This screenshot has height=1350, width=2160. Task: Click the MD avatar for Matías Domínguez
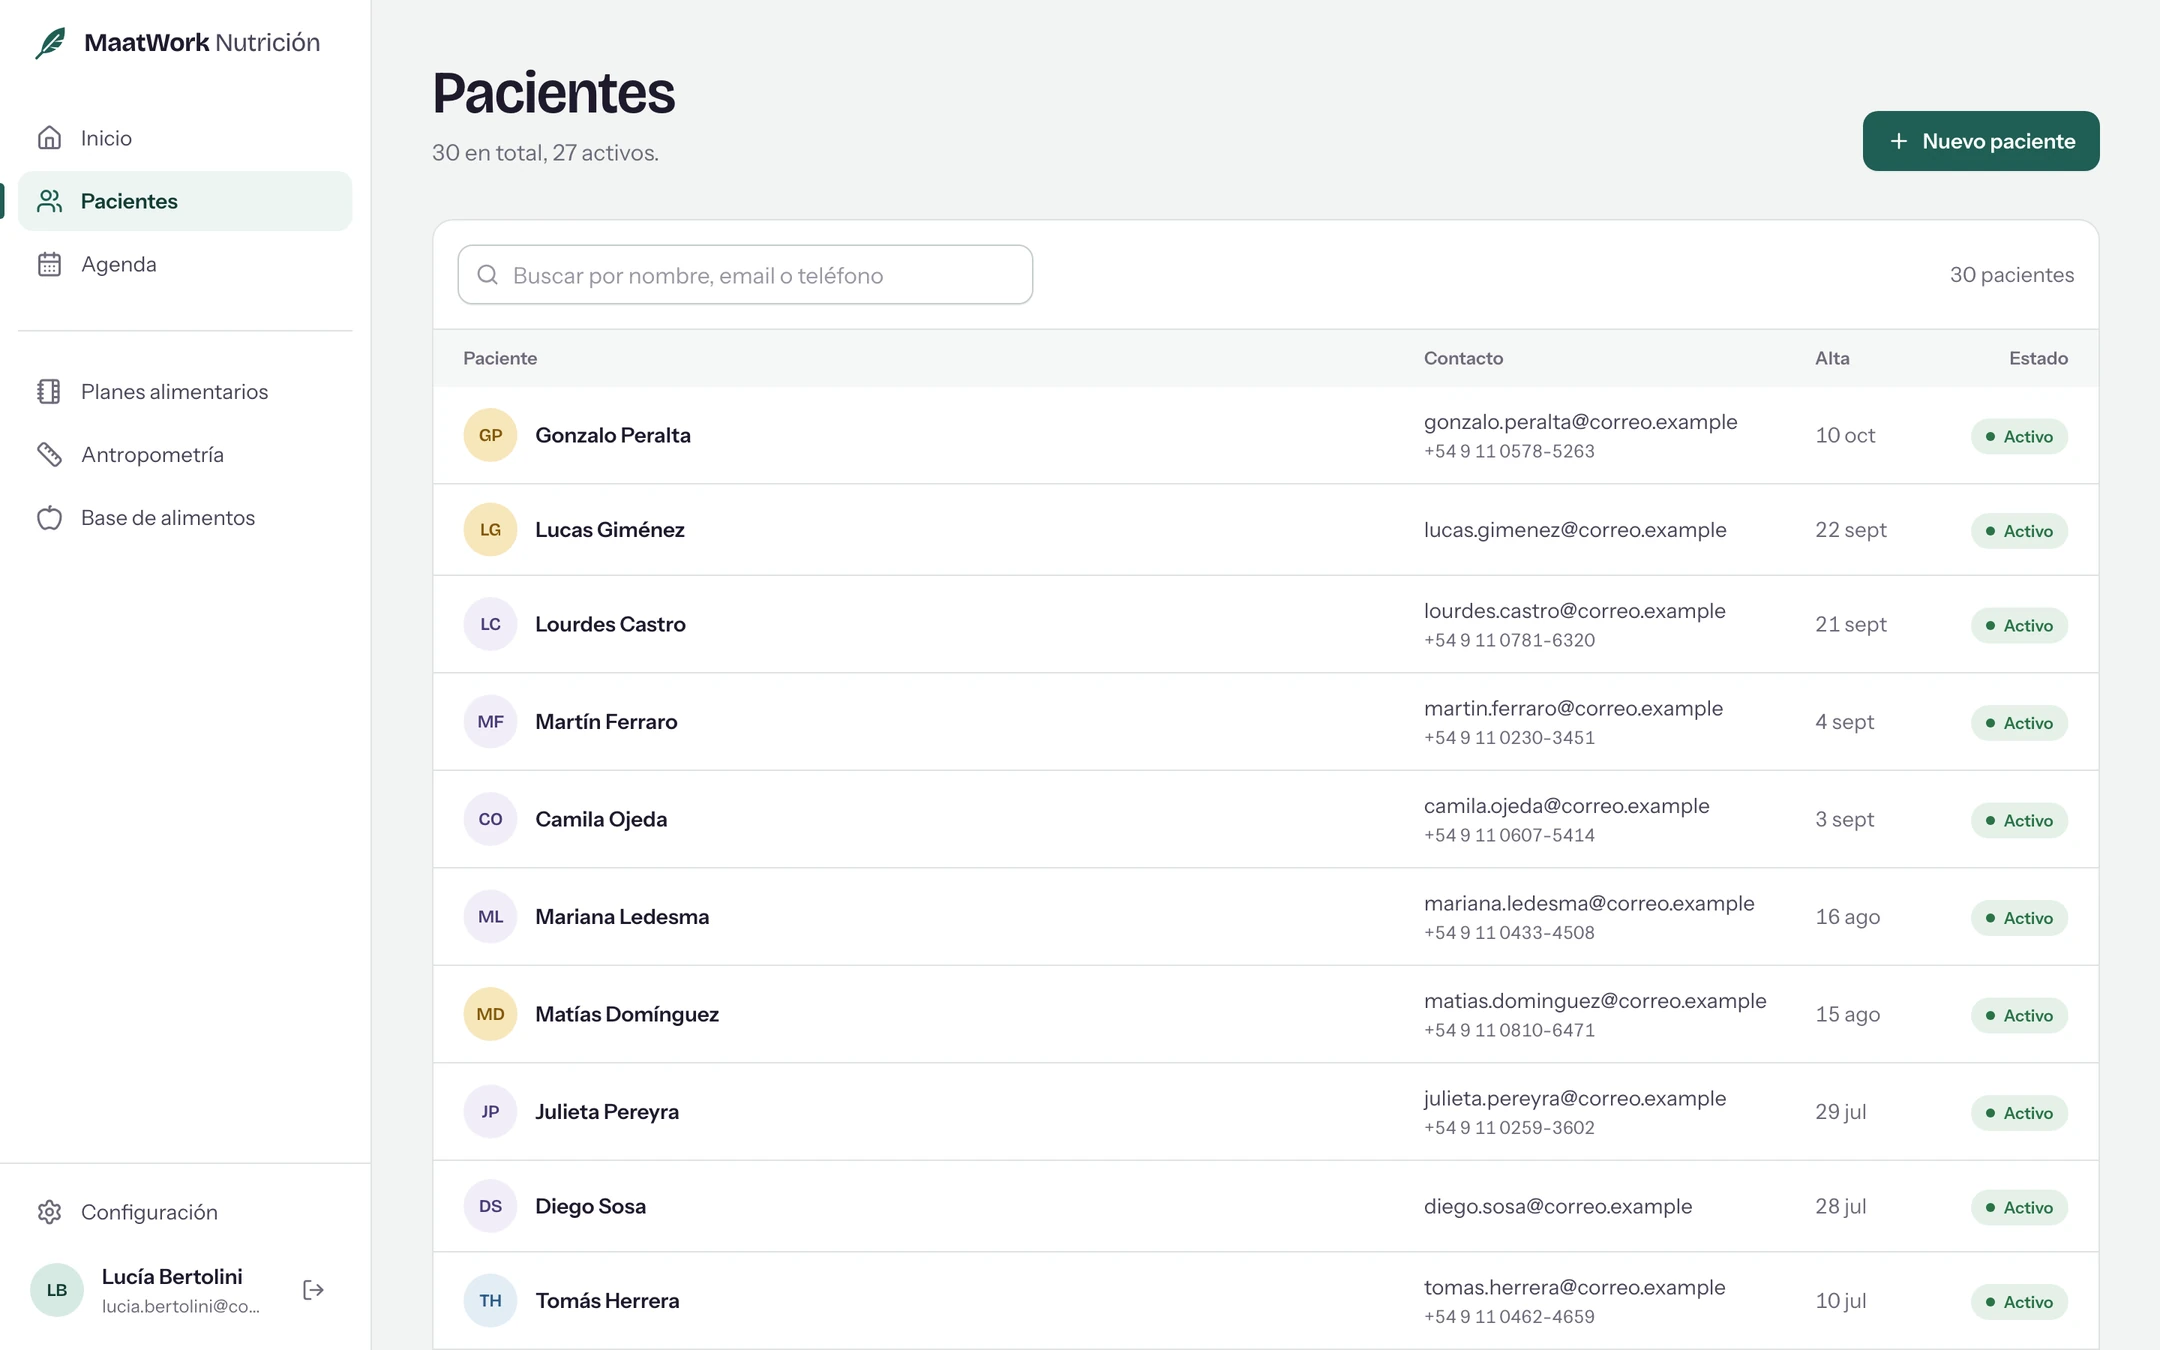490,1014
